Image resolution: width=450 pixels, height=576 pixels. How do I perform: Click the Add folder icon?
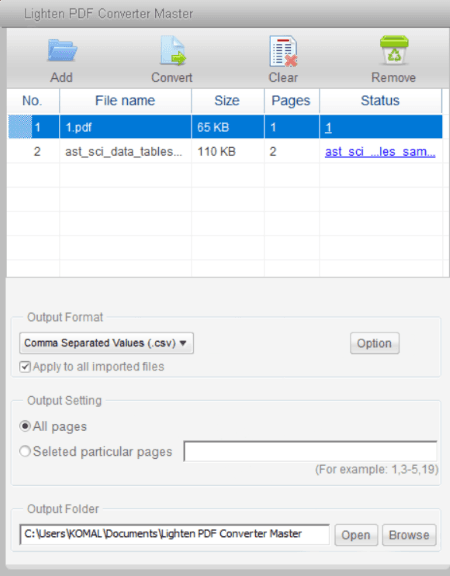click(62, 50)
